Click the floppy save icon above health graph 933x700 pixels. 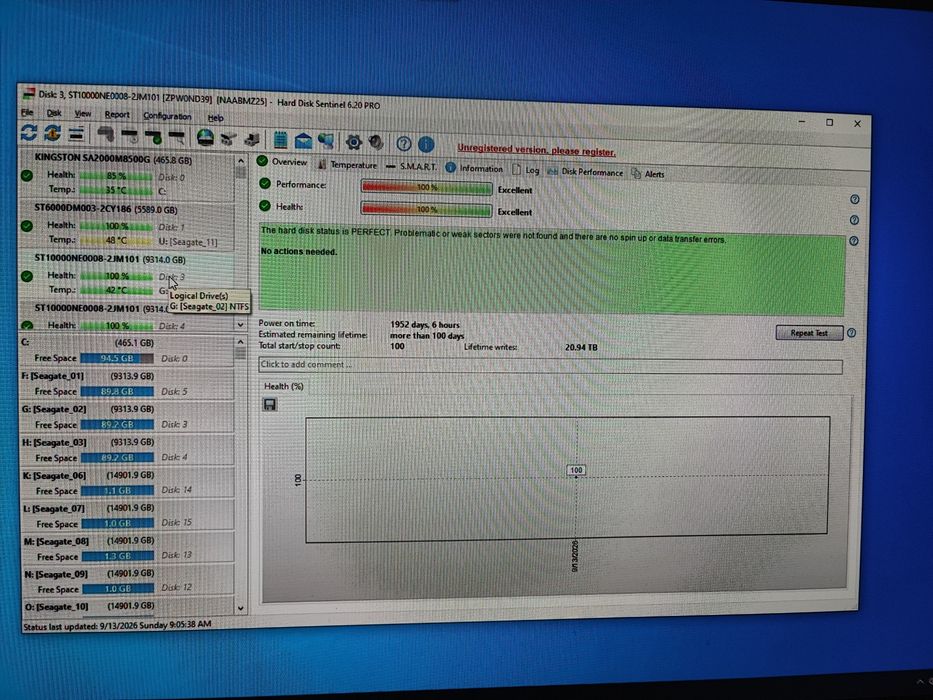point(270,405)
